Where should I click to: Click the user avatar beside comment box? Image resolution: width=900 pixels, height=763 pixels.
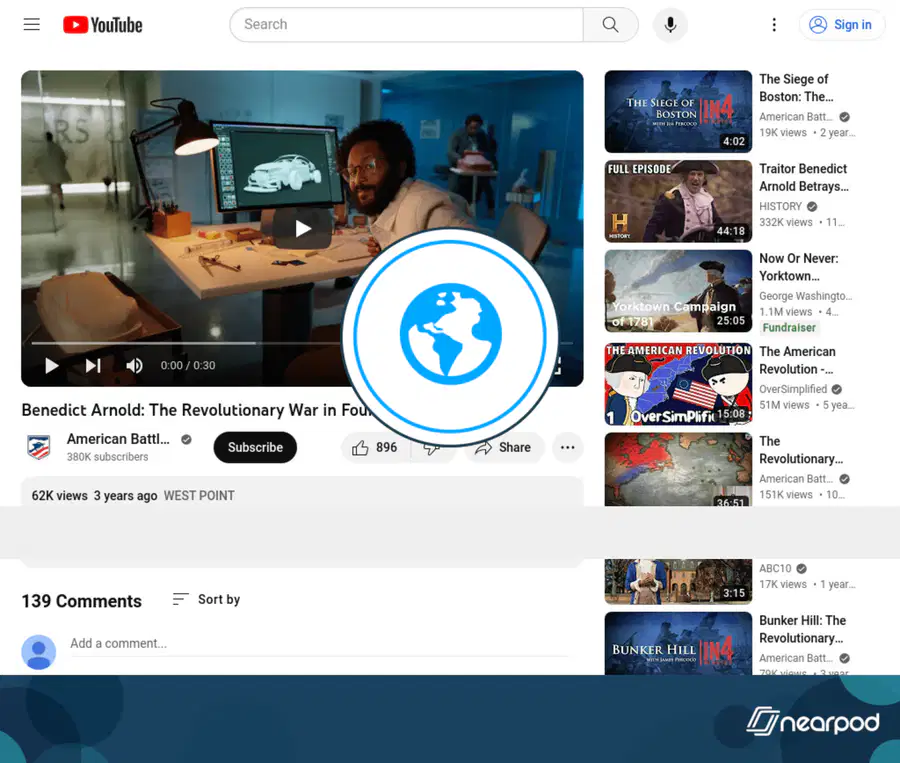coord(38,652)
